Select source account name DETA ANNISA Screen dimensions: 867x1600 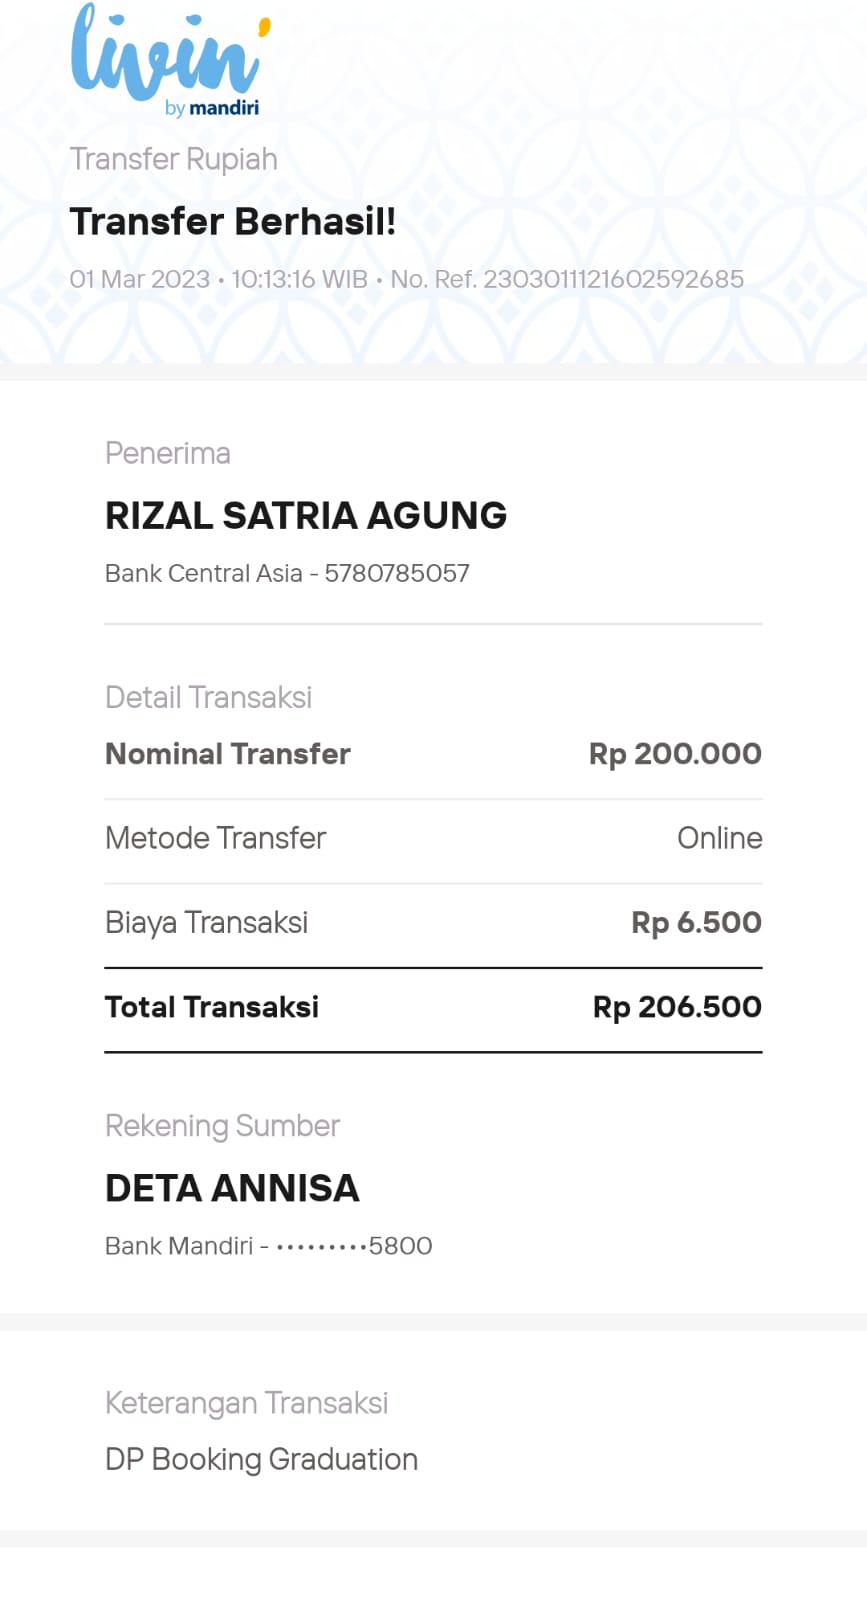coord(232,1188)
